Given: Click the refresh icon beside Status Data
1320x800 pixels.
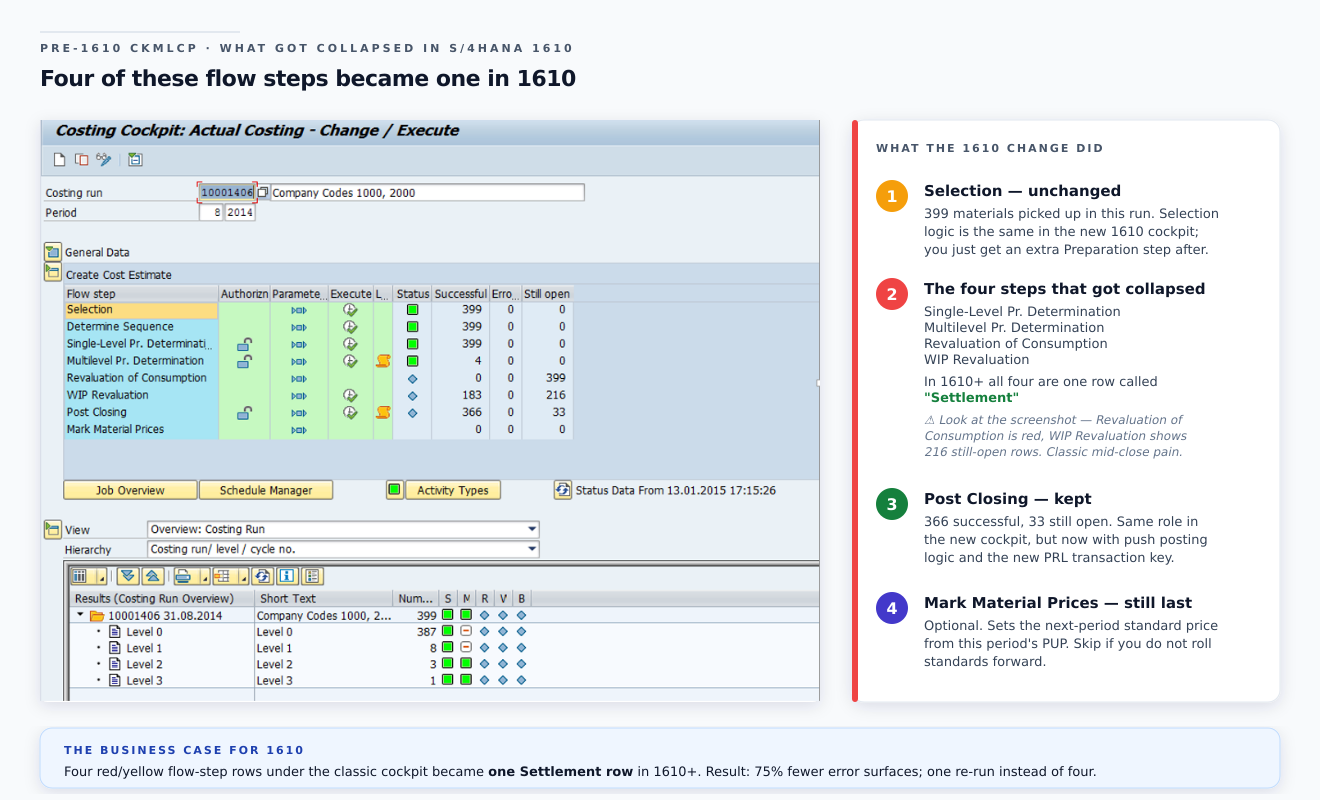Looking at the screenshot, I should tap(563, 490).
